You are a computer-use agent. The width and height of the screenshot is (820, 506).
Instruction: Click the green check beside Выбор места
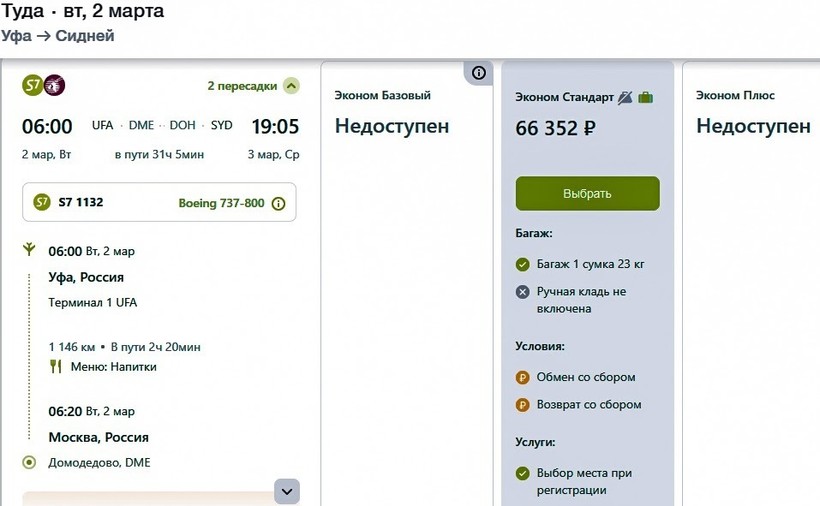point(522,473)
